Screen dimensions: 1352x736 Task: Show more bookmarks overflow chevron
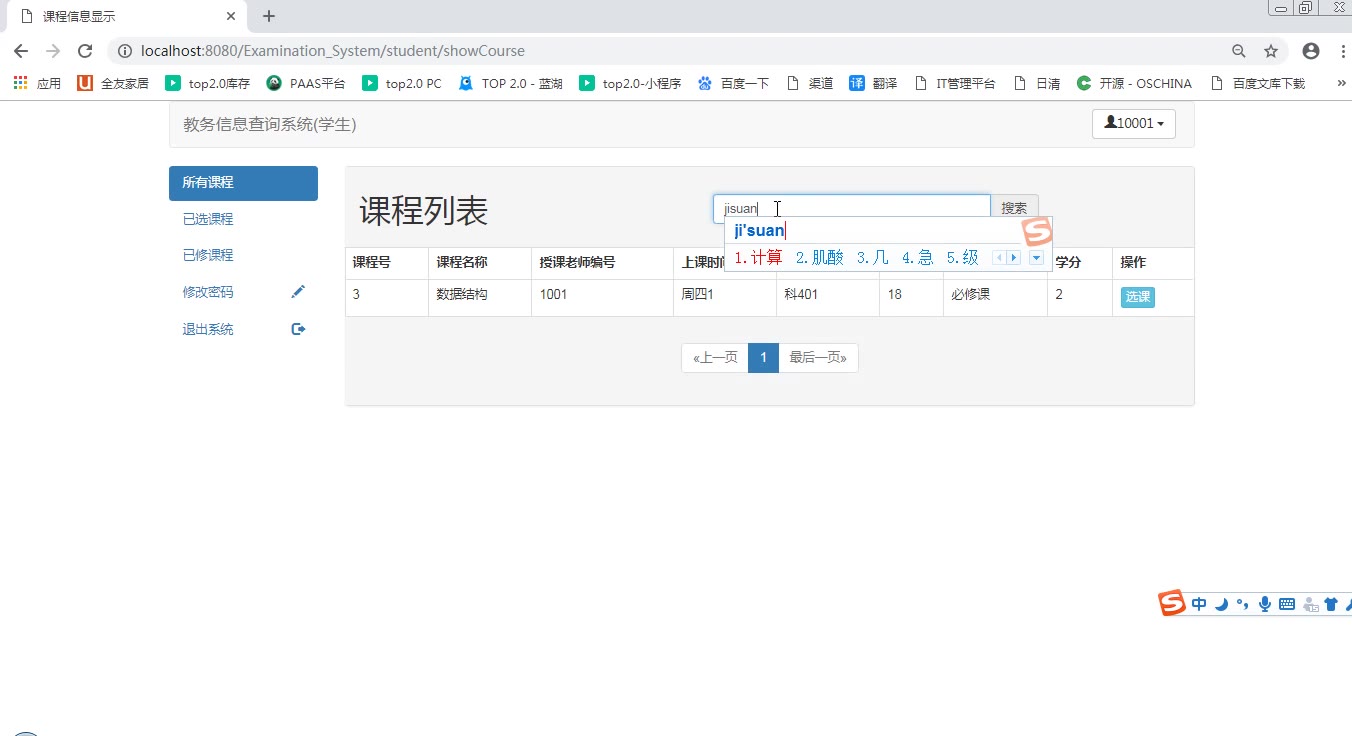point(1341,83)
